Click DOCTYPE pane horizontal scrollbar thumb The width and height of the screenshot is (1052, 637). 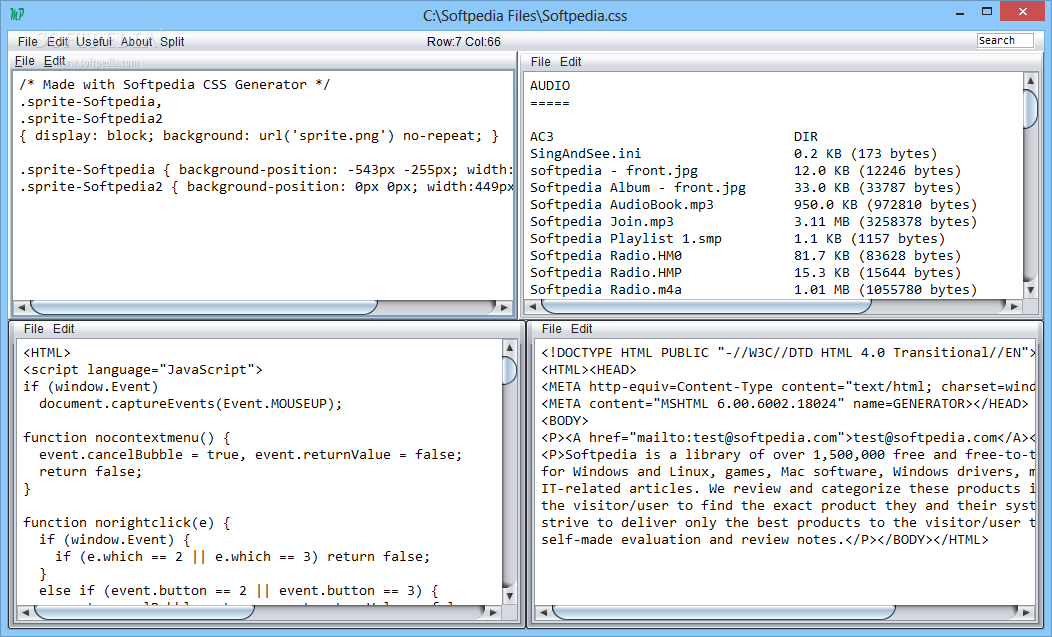724,612
